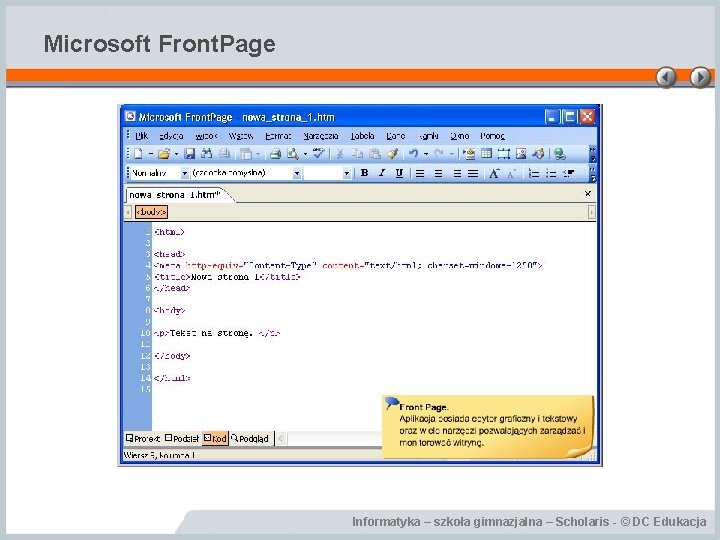Open the Format menu
This screenshot has width=720, height=540.
pos(278,136)
